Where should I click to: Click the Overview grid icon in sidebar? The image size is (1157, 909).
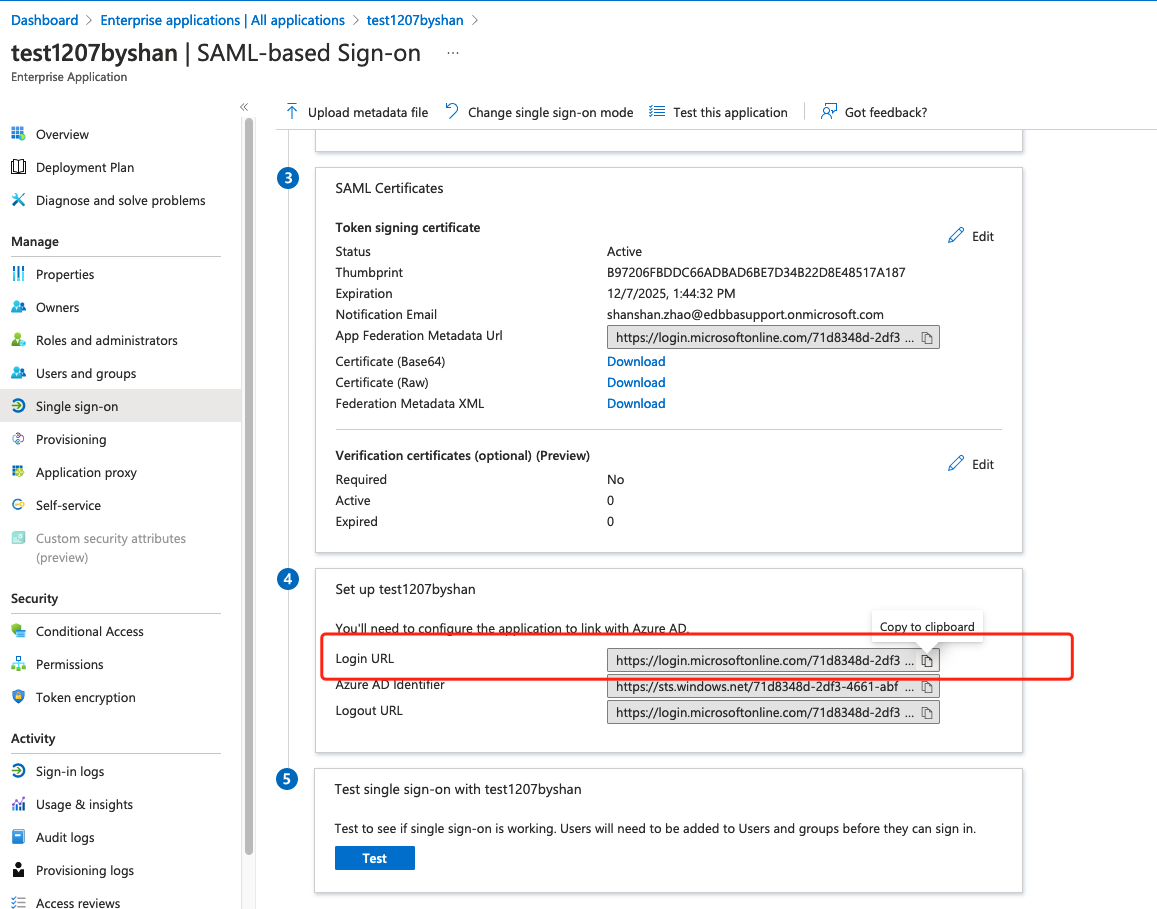pos(18,134)
